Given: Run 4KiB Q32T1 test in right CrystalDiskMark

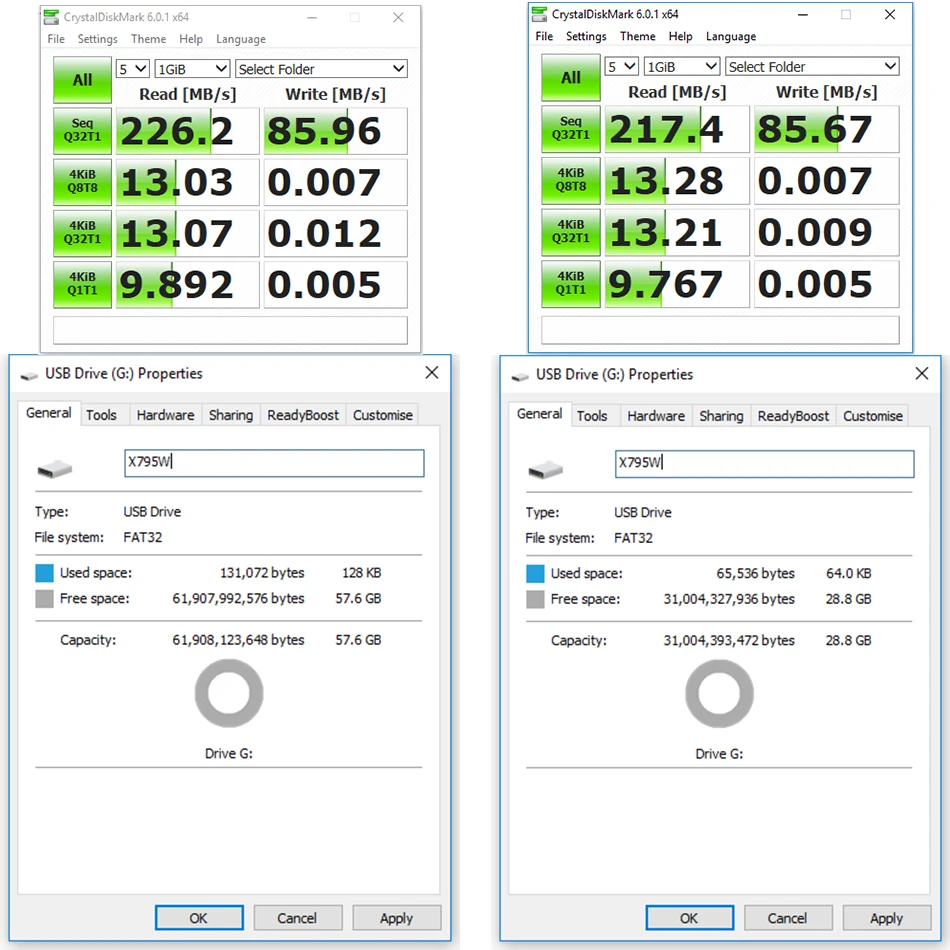Looking at the screenshot, I should (x=571, y=232).
